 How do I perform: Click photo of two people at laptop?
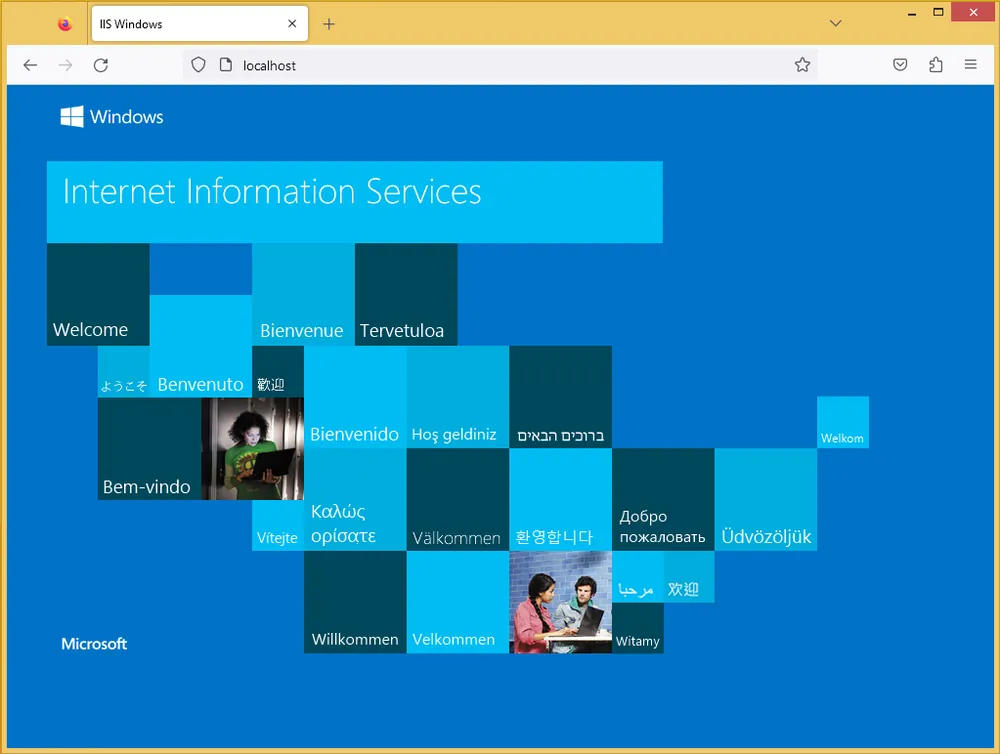point(561,602)
